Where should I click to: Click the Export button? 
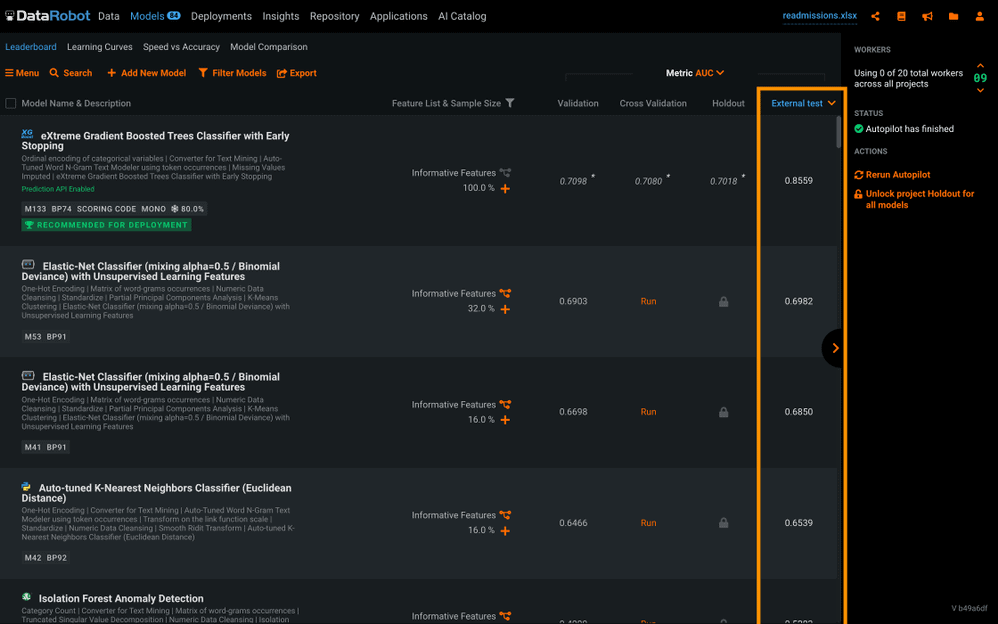(x=297, y=73)
